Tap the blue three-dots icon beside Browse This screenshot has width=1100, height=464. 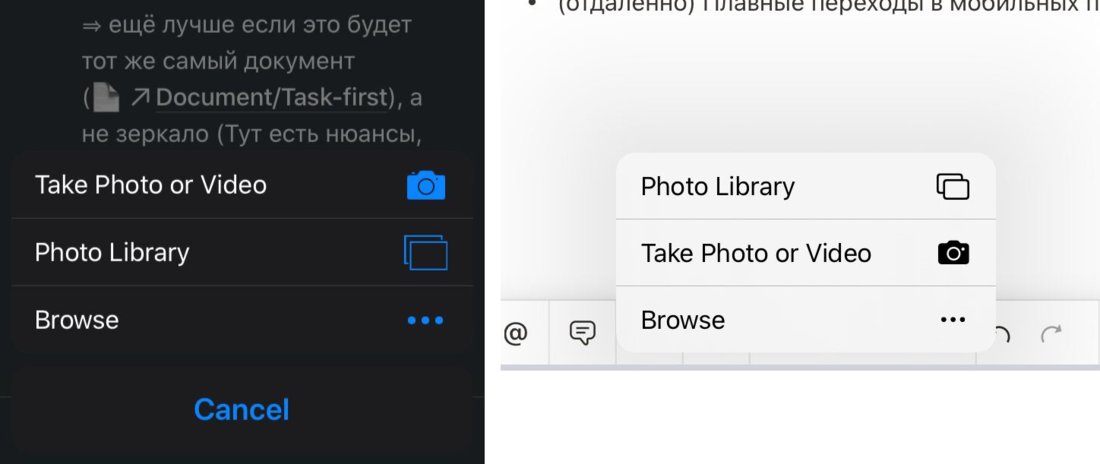tap(426, 320)
